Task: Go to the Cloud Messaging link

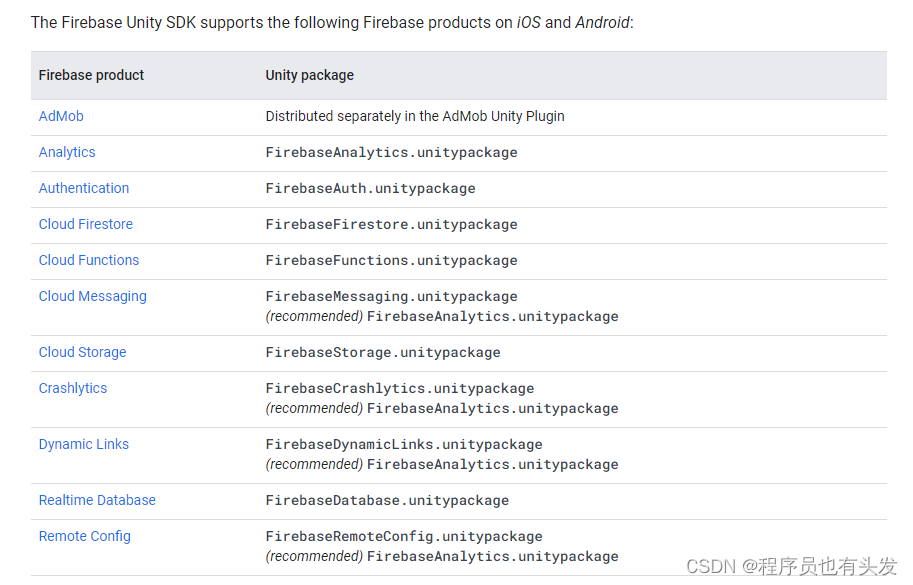Action: [93, 297]
